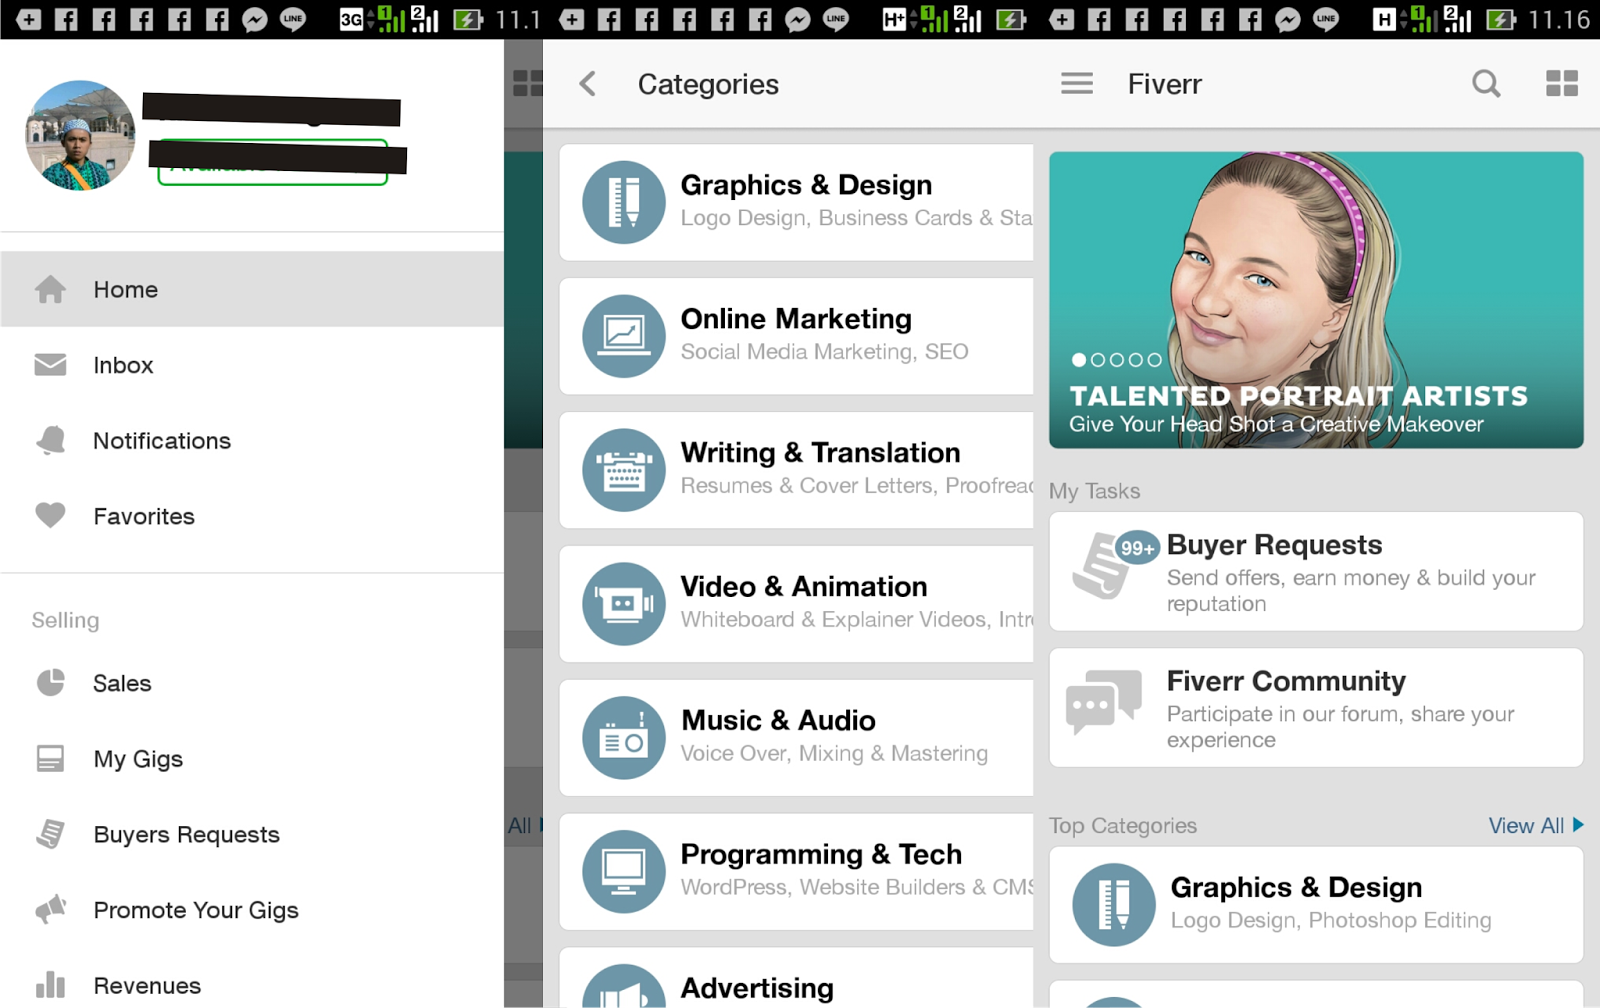1600x1008 pixels.
Task: Click the 'Top Categories' section label
Action: pyautogui.click(x=1123, y=826)
